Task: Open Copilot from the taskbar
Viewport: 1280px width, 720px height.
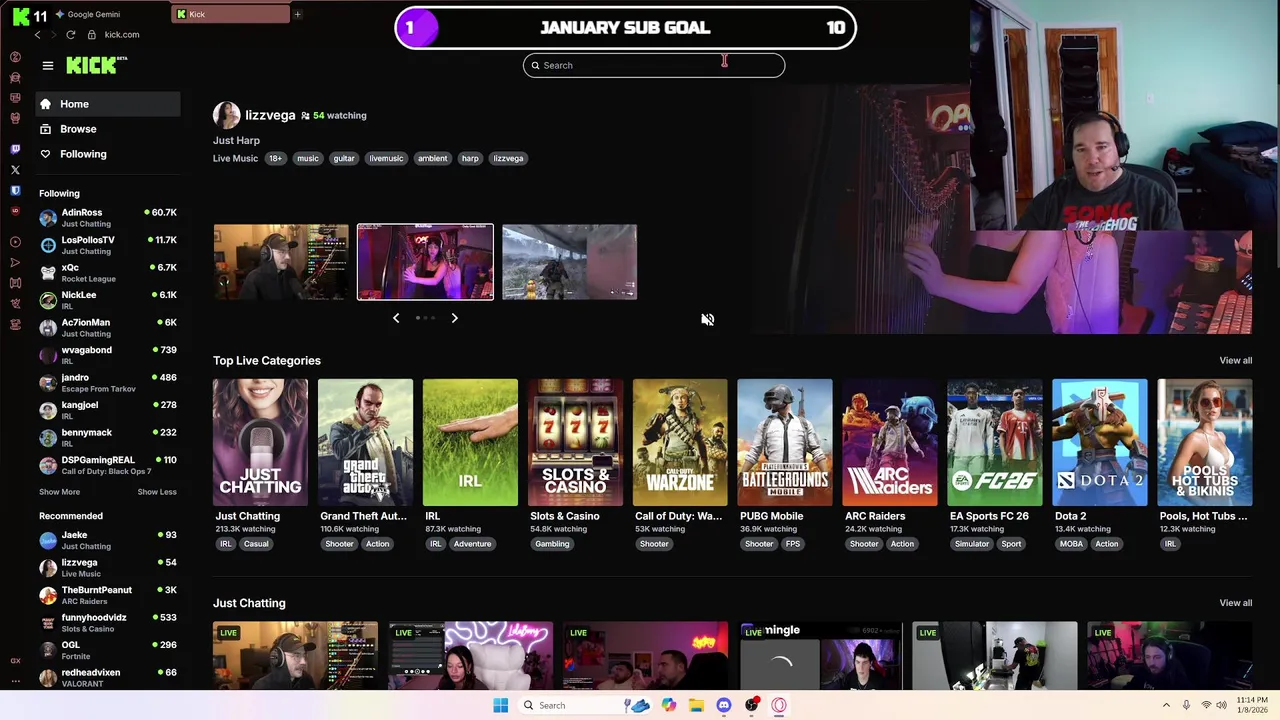Action: pos(668,705)
